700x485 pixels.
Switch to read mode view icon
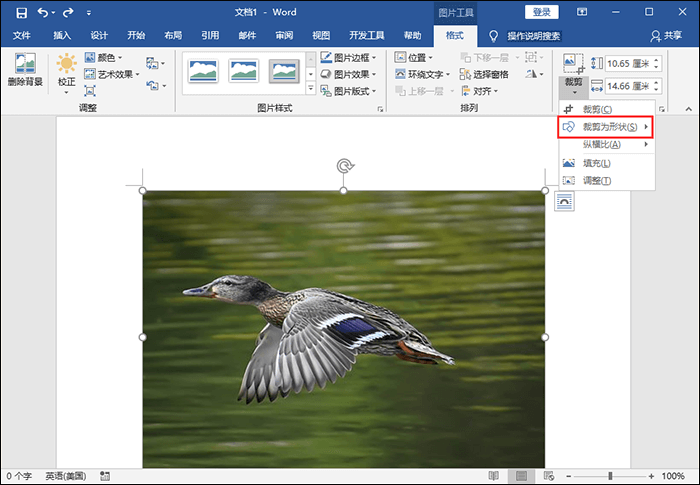pos(494,476)
